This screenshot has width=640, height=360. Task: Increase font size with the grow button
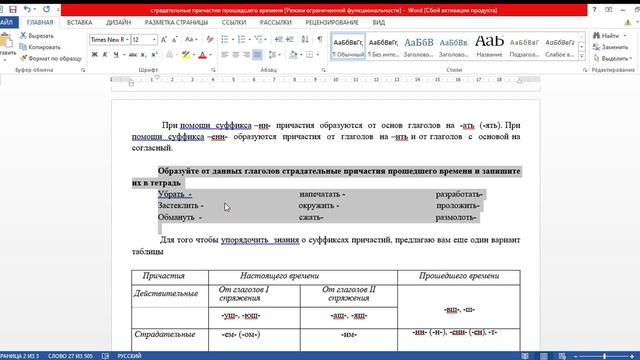click(164, 40)
